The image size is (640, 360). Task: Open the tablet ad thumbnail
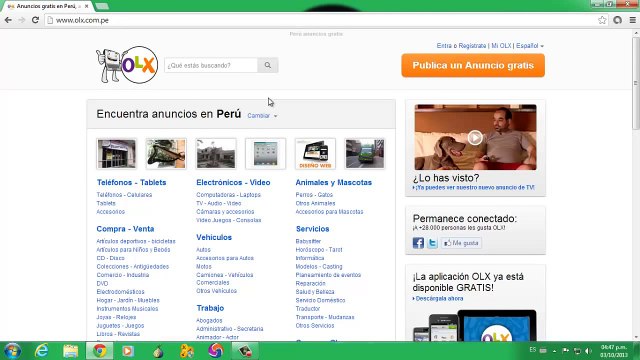tap(265, 154)
